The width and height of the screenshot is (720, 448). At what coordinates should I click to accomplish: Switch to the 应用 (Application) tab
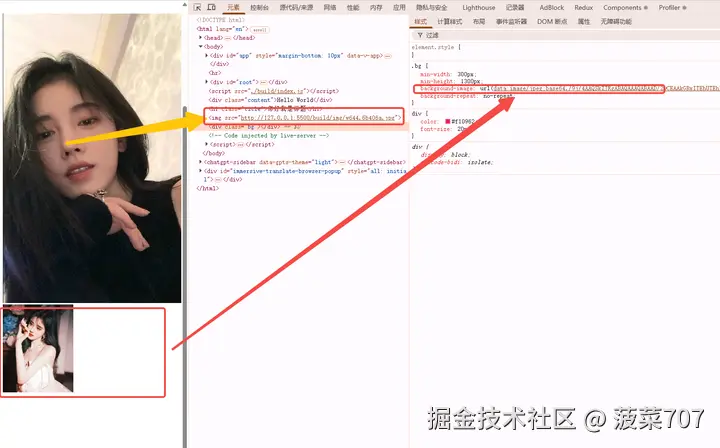coord(399,8)
